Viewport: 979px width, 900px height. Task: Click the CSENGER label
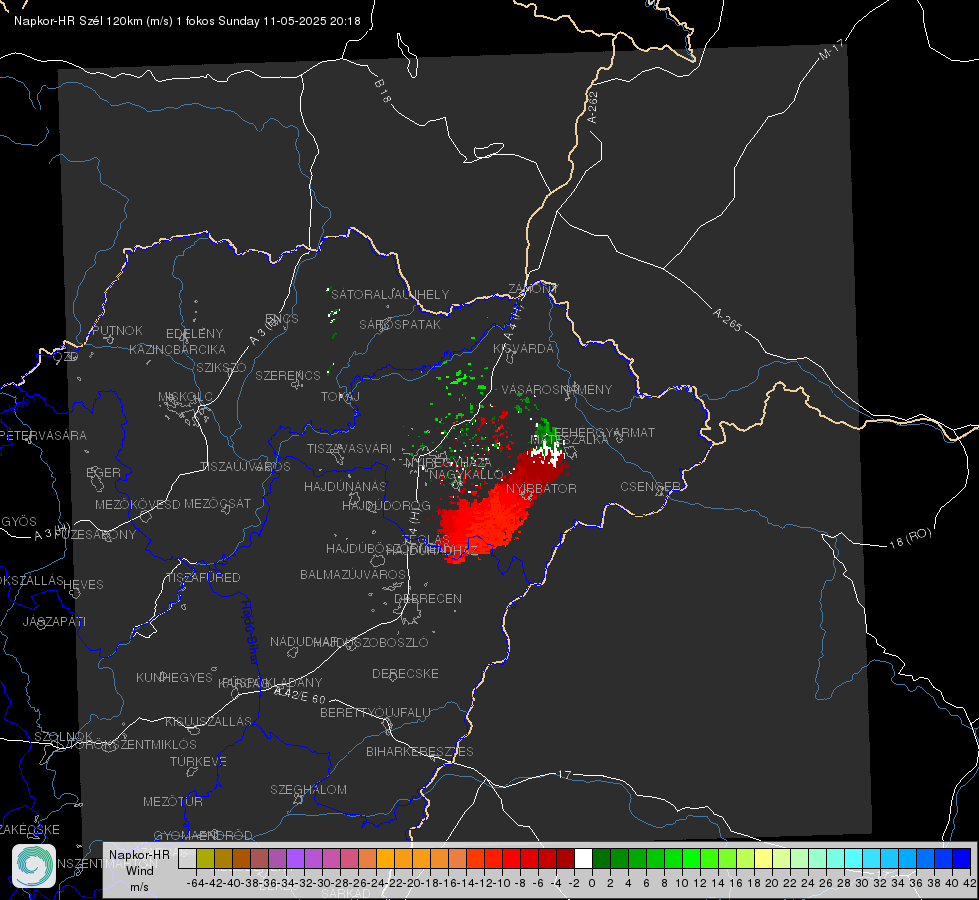pyautogui.click(x=650, y=487)
